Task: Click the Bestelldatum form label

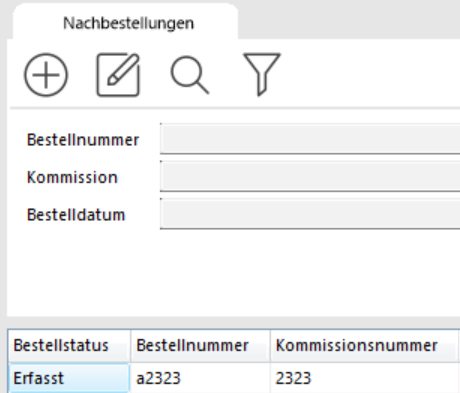Action: pyautogui.click(x=76, y=215)
